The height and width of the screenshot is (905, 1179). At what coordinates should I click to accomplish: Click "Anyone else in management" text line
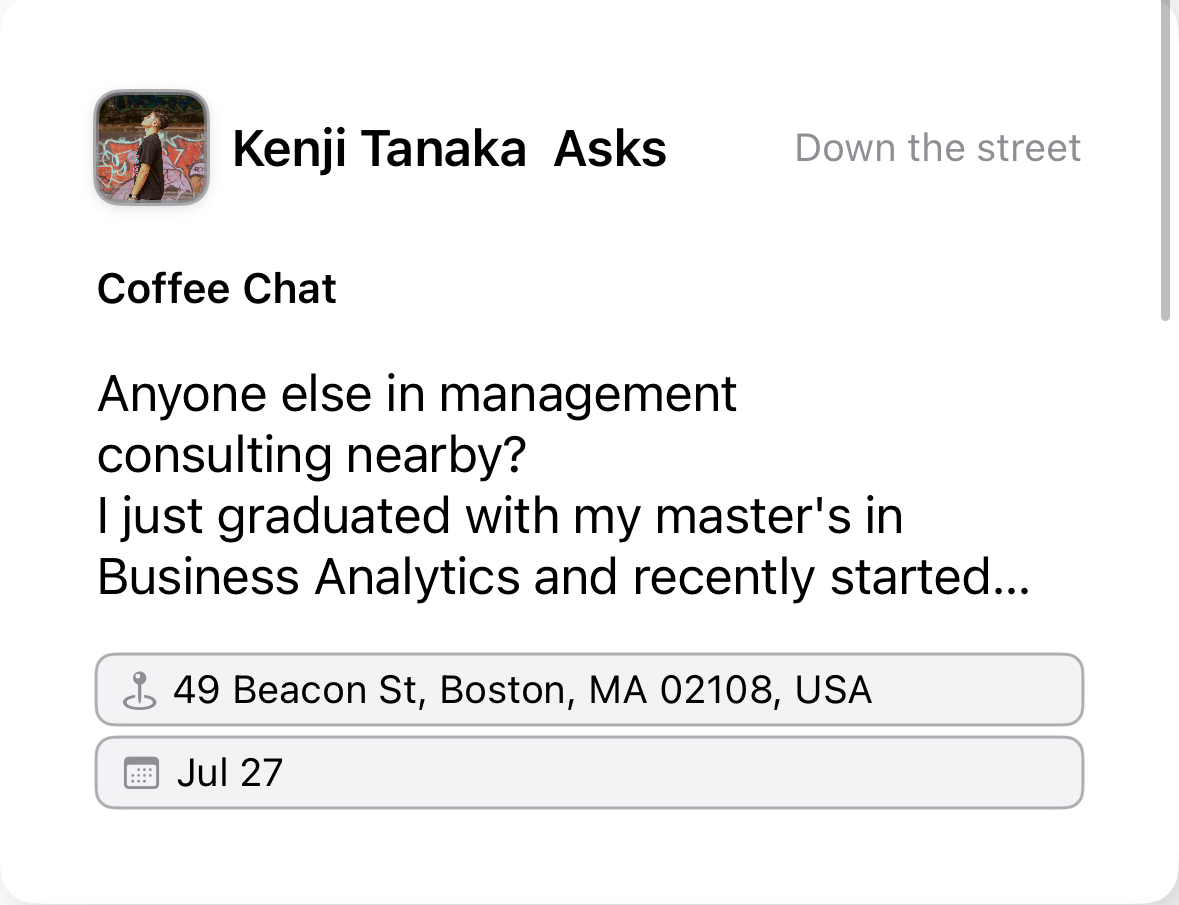[417, 394]
